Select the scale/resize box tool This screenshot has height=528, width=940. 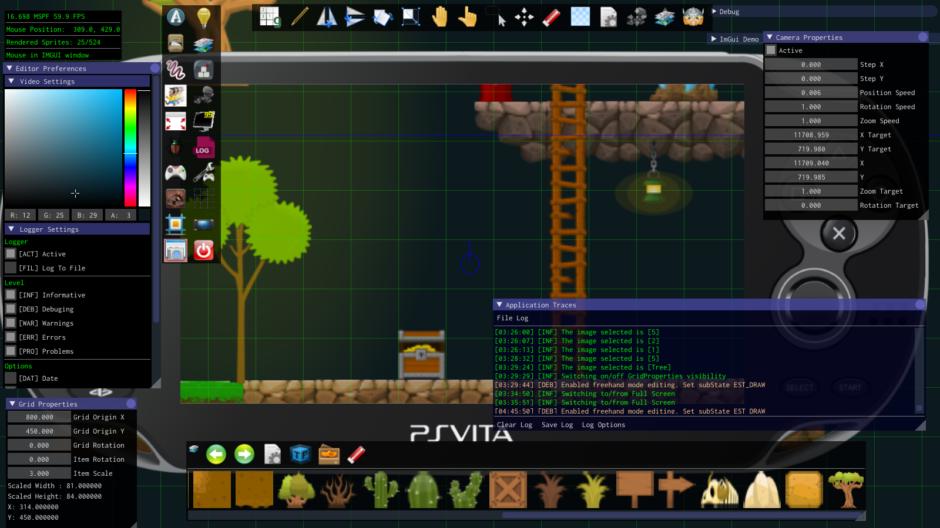tap(411, 17)
